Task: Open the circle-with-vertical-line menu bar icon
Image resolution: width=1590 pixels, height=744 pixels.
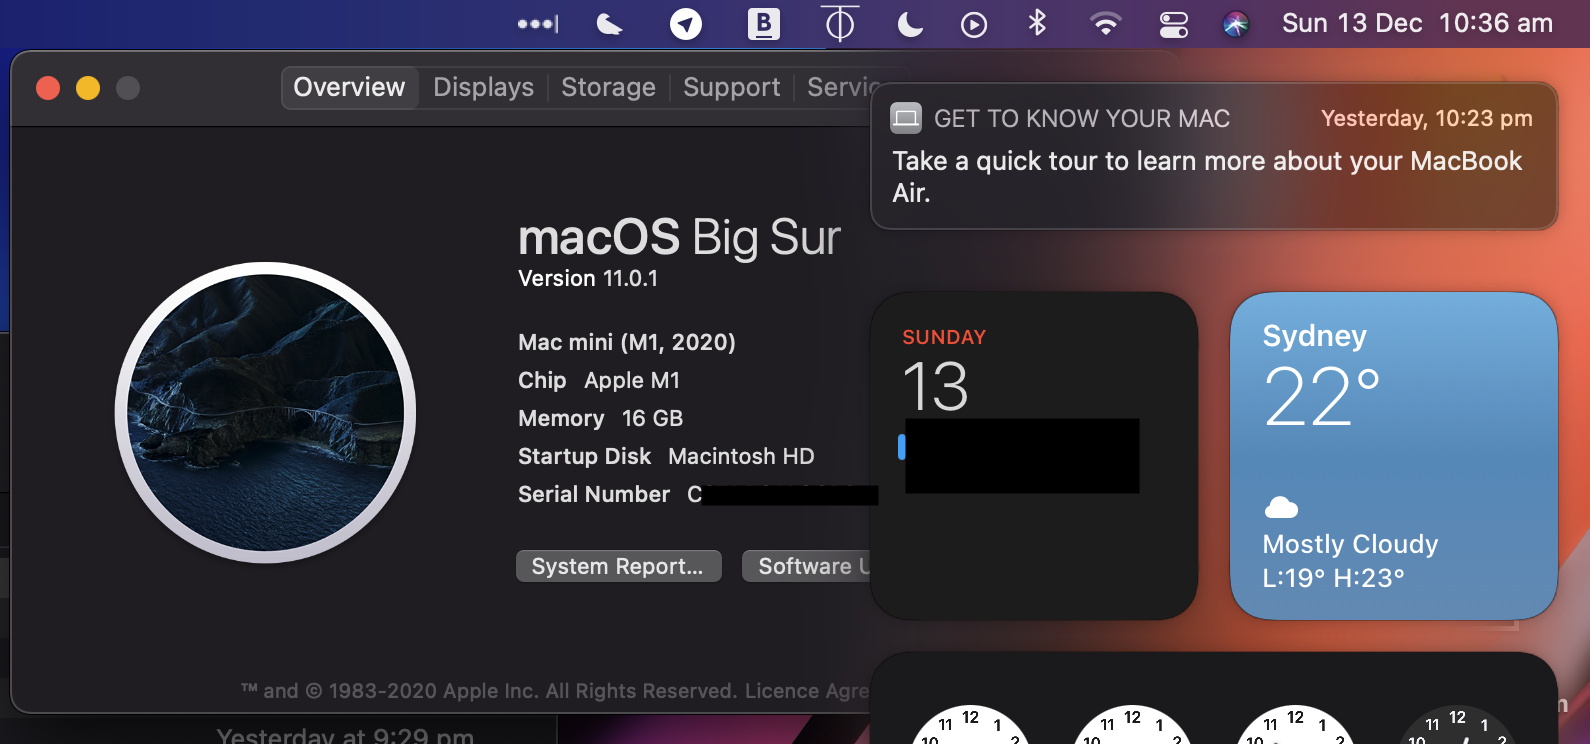Action: pos(840,23)
